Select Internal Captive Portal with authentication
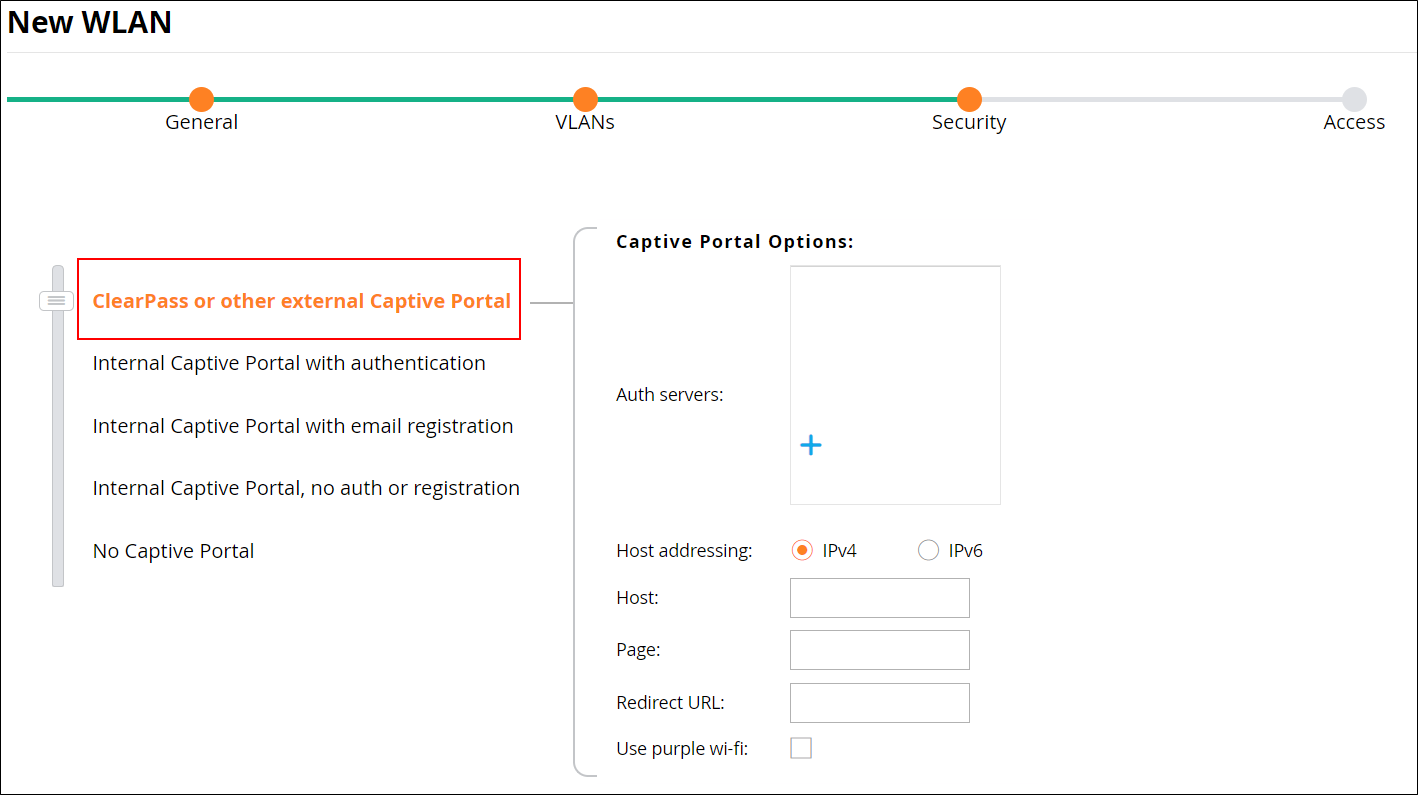This screenshot has height=795, width=1418. pos(289,363)
